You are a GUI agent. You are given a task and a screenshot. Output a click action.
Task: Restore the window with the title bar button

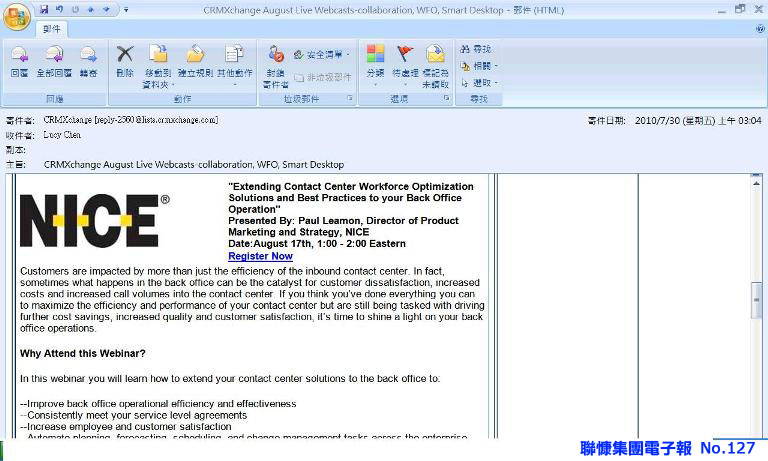coord(740,9)
